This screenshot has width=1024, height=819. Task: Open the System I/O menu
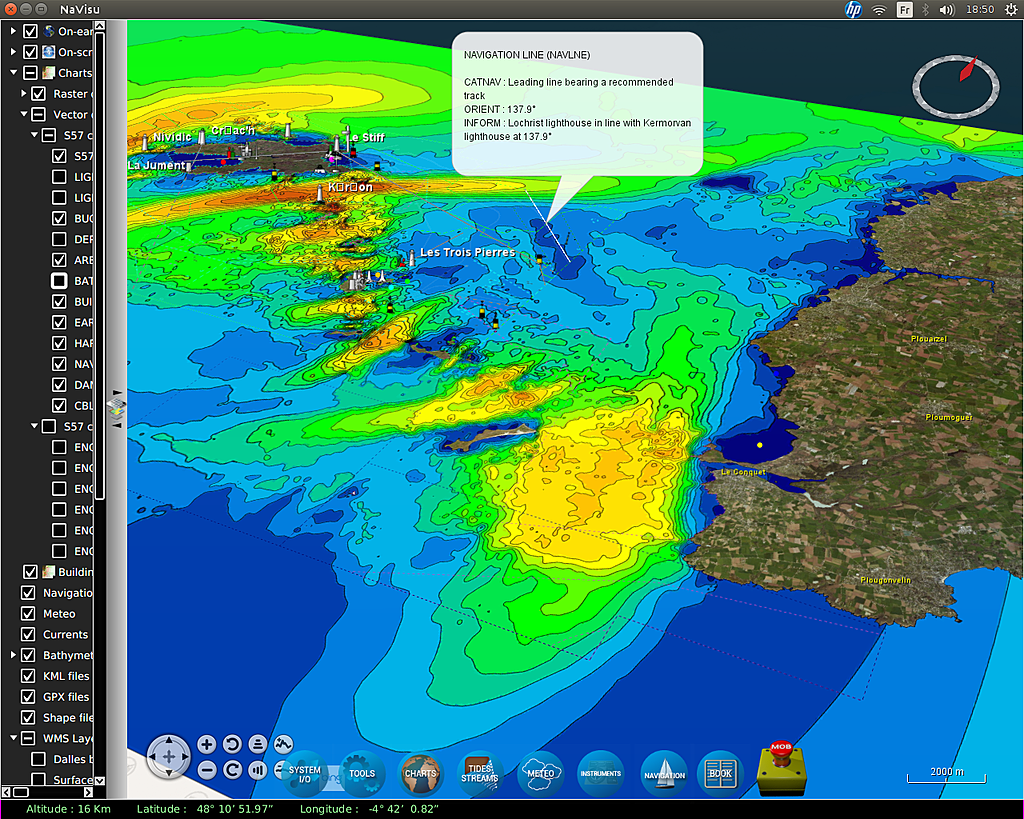point(305,773)
